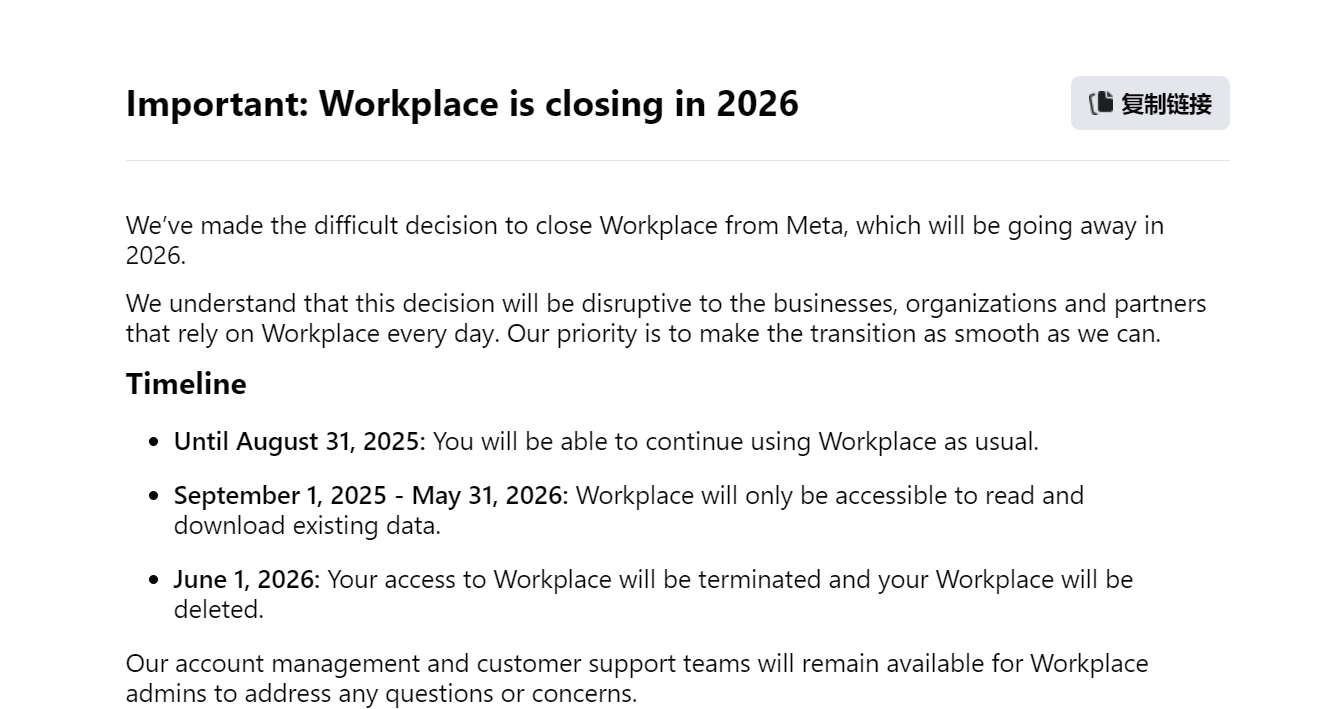1332x709 pixels.
Task: Click the bullet marker beside June 1, 2026
Action: pos(152,579)
